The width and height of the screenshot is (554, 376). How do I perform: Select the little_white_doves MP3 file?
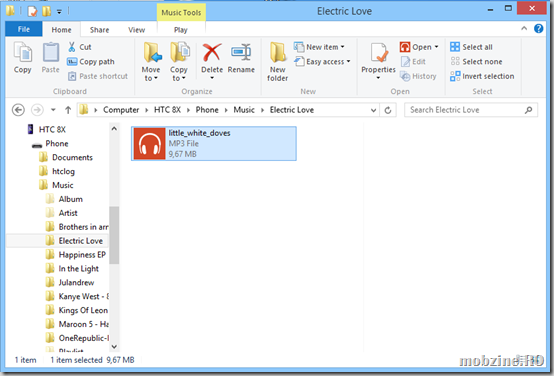click(214, 143)
